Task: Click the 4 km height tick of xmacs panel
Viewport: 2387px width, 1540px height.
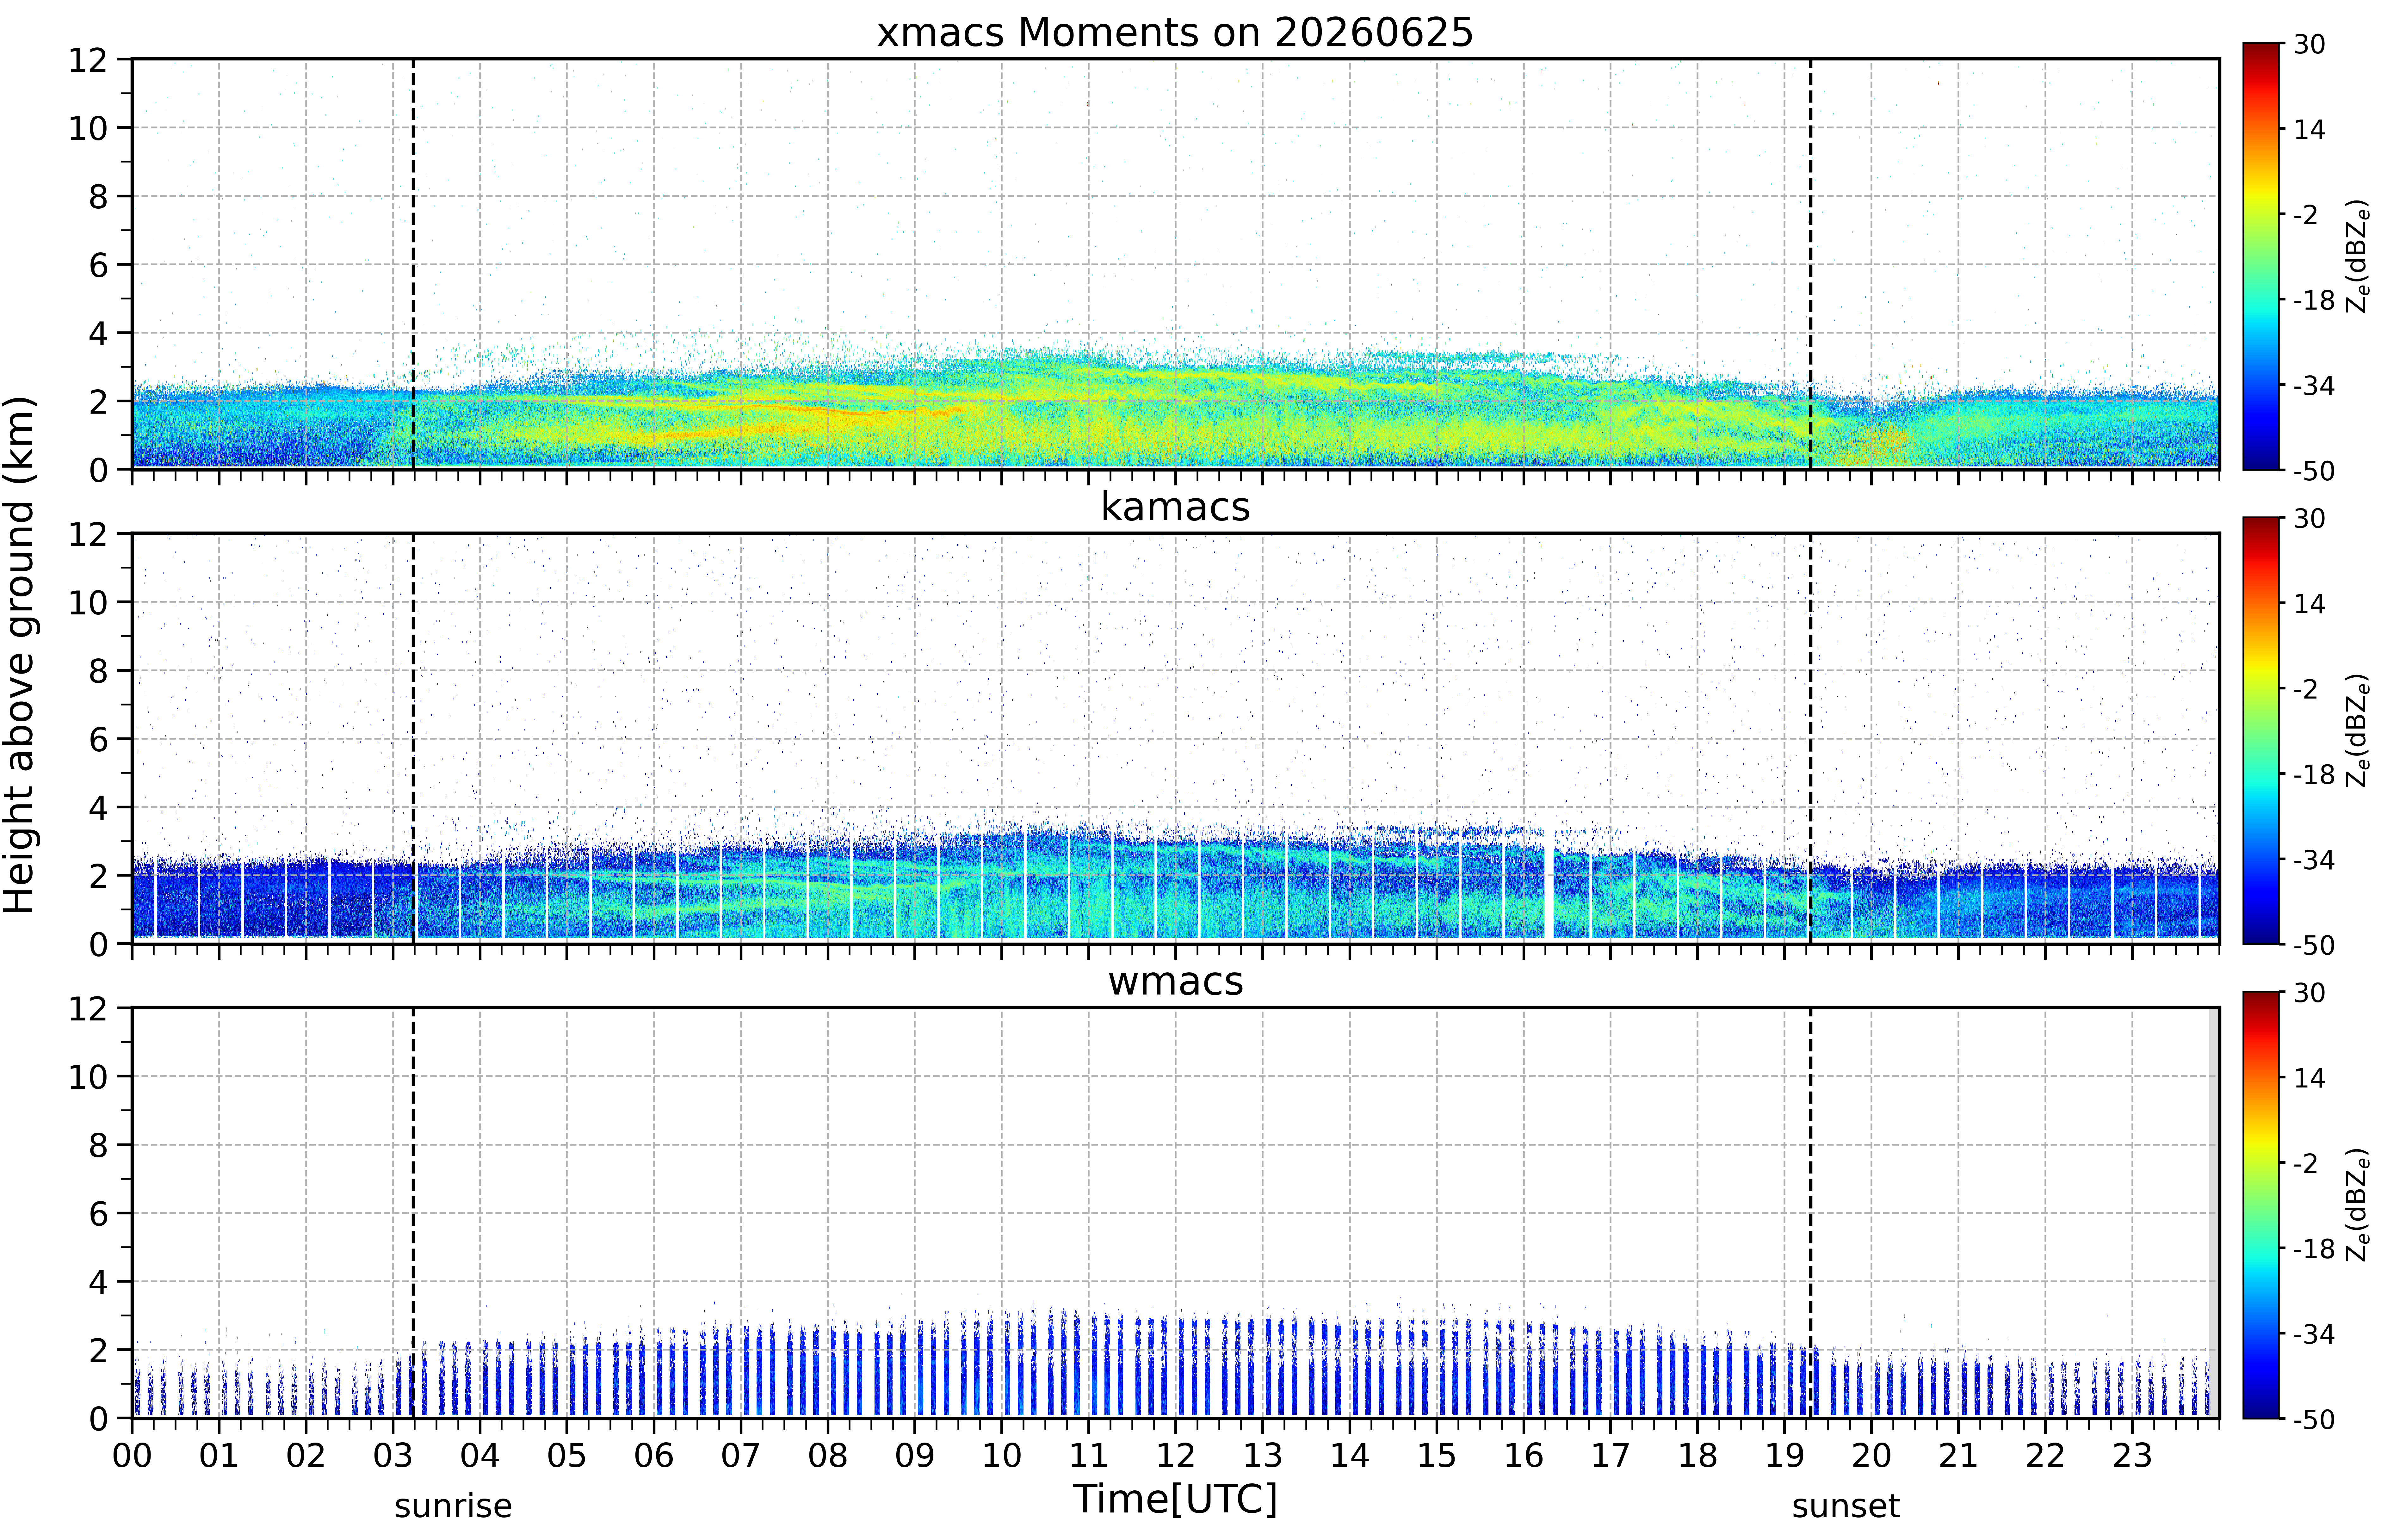Action: [98, 333]
